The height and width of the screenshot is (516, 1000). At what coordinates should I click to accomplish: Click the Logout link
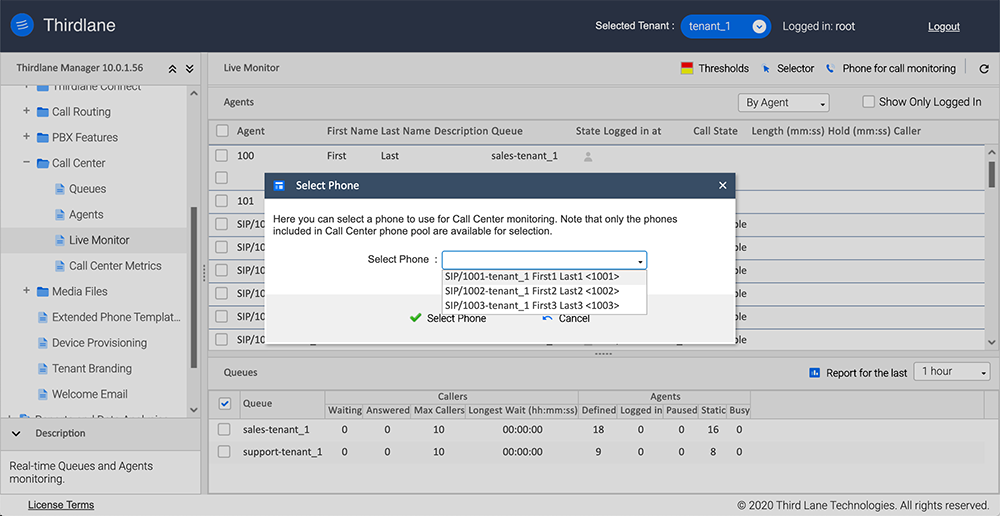click(943, 27)
